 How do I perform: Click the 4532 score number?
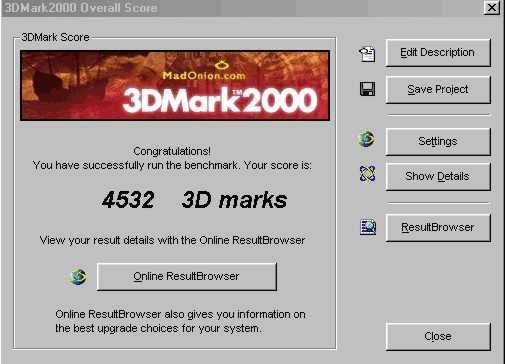click(128, 200)
